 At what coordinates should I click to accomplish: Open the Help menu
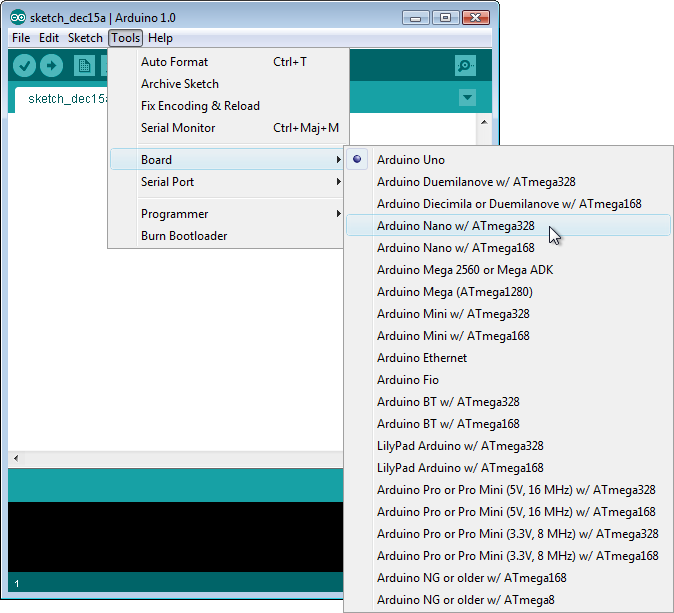pyautogui.click(x=160, y=38)
